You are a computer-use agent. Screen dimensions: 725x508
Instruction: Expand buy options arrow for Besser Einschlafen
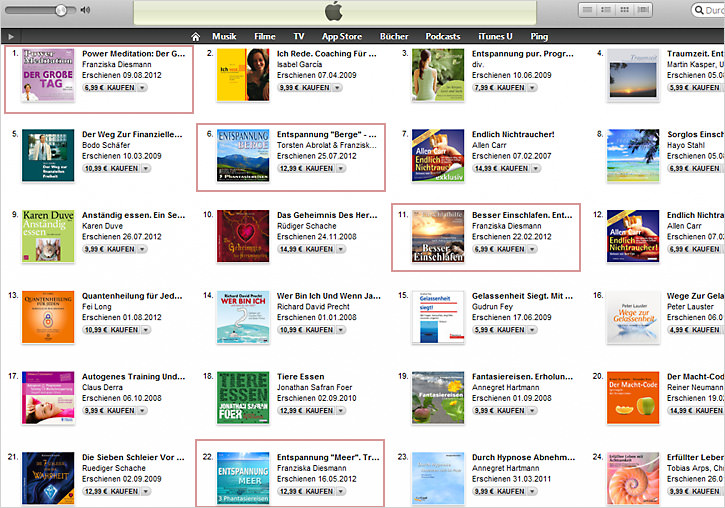(533, 249)
